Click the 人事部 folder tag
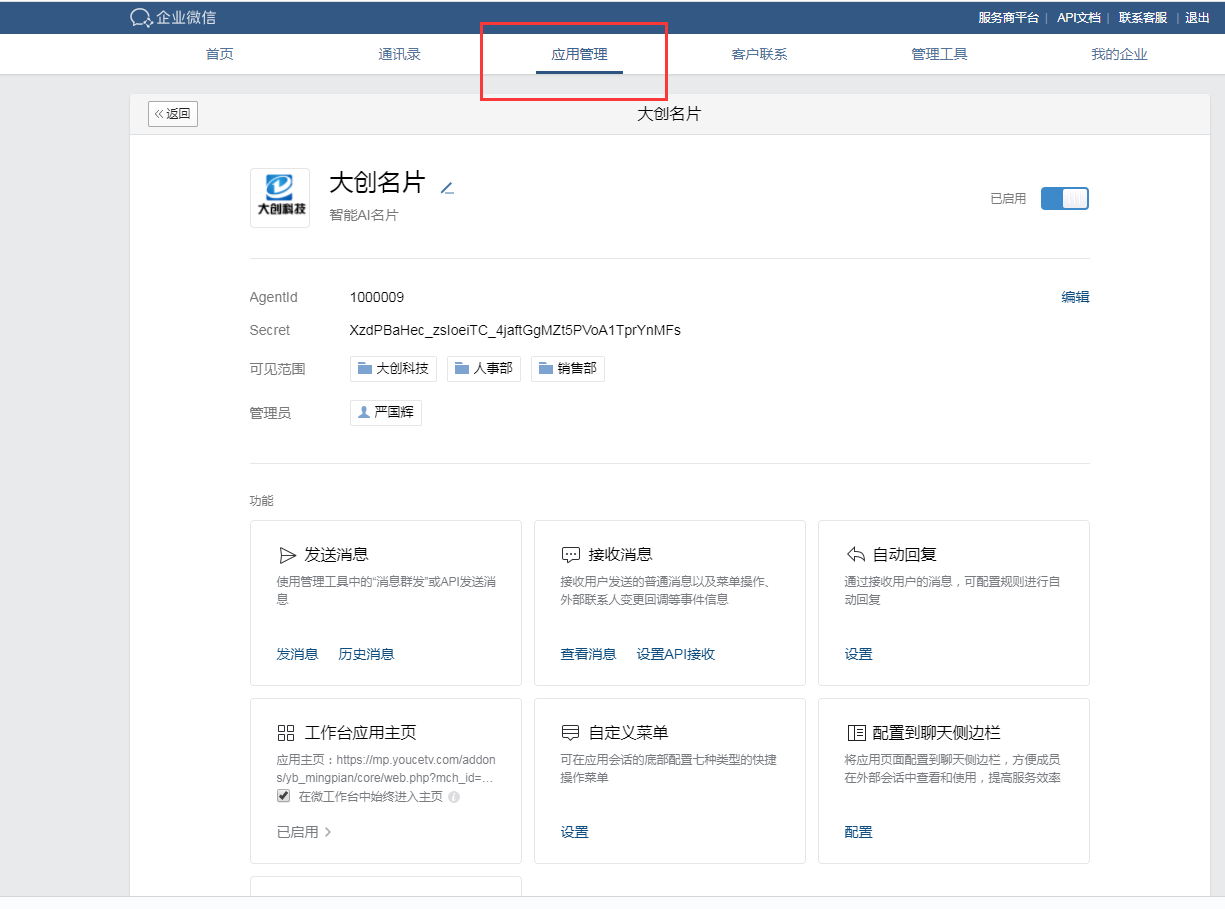This screenshot has width=1225, height=909. pos(484,369)
